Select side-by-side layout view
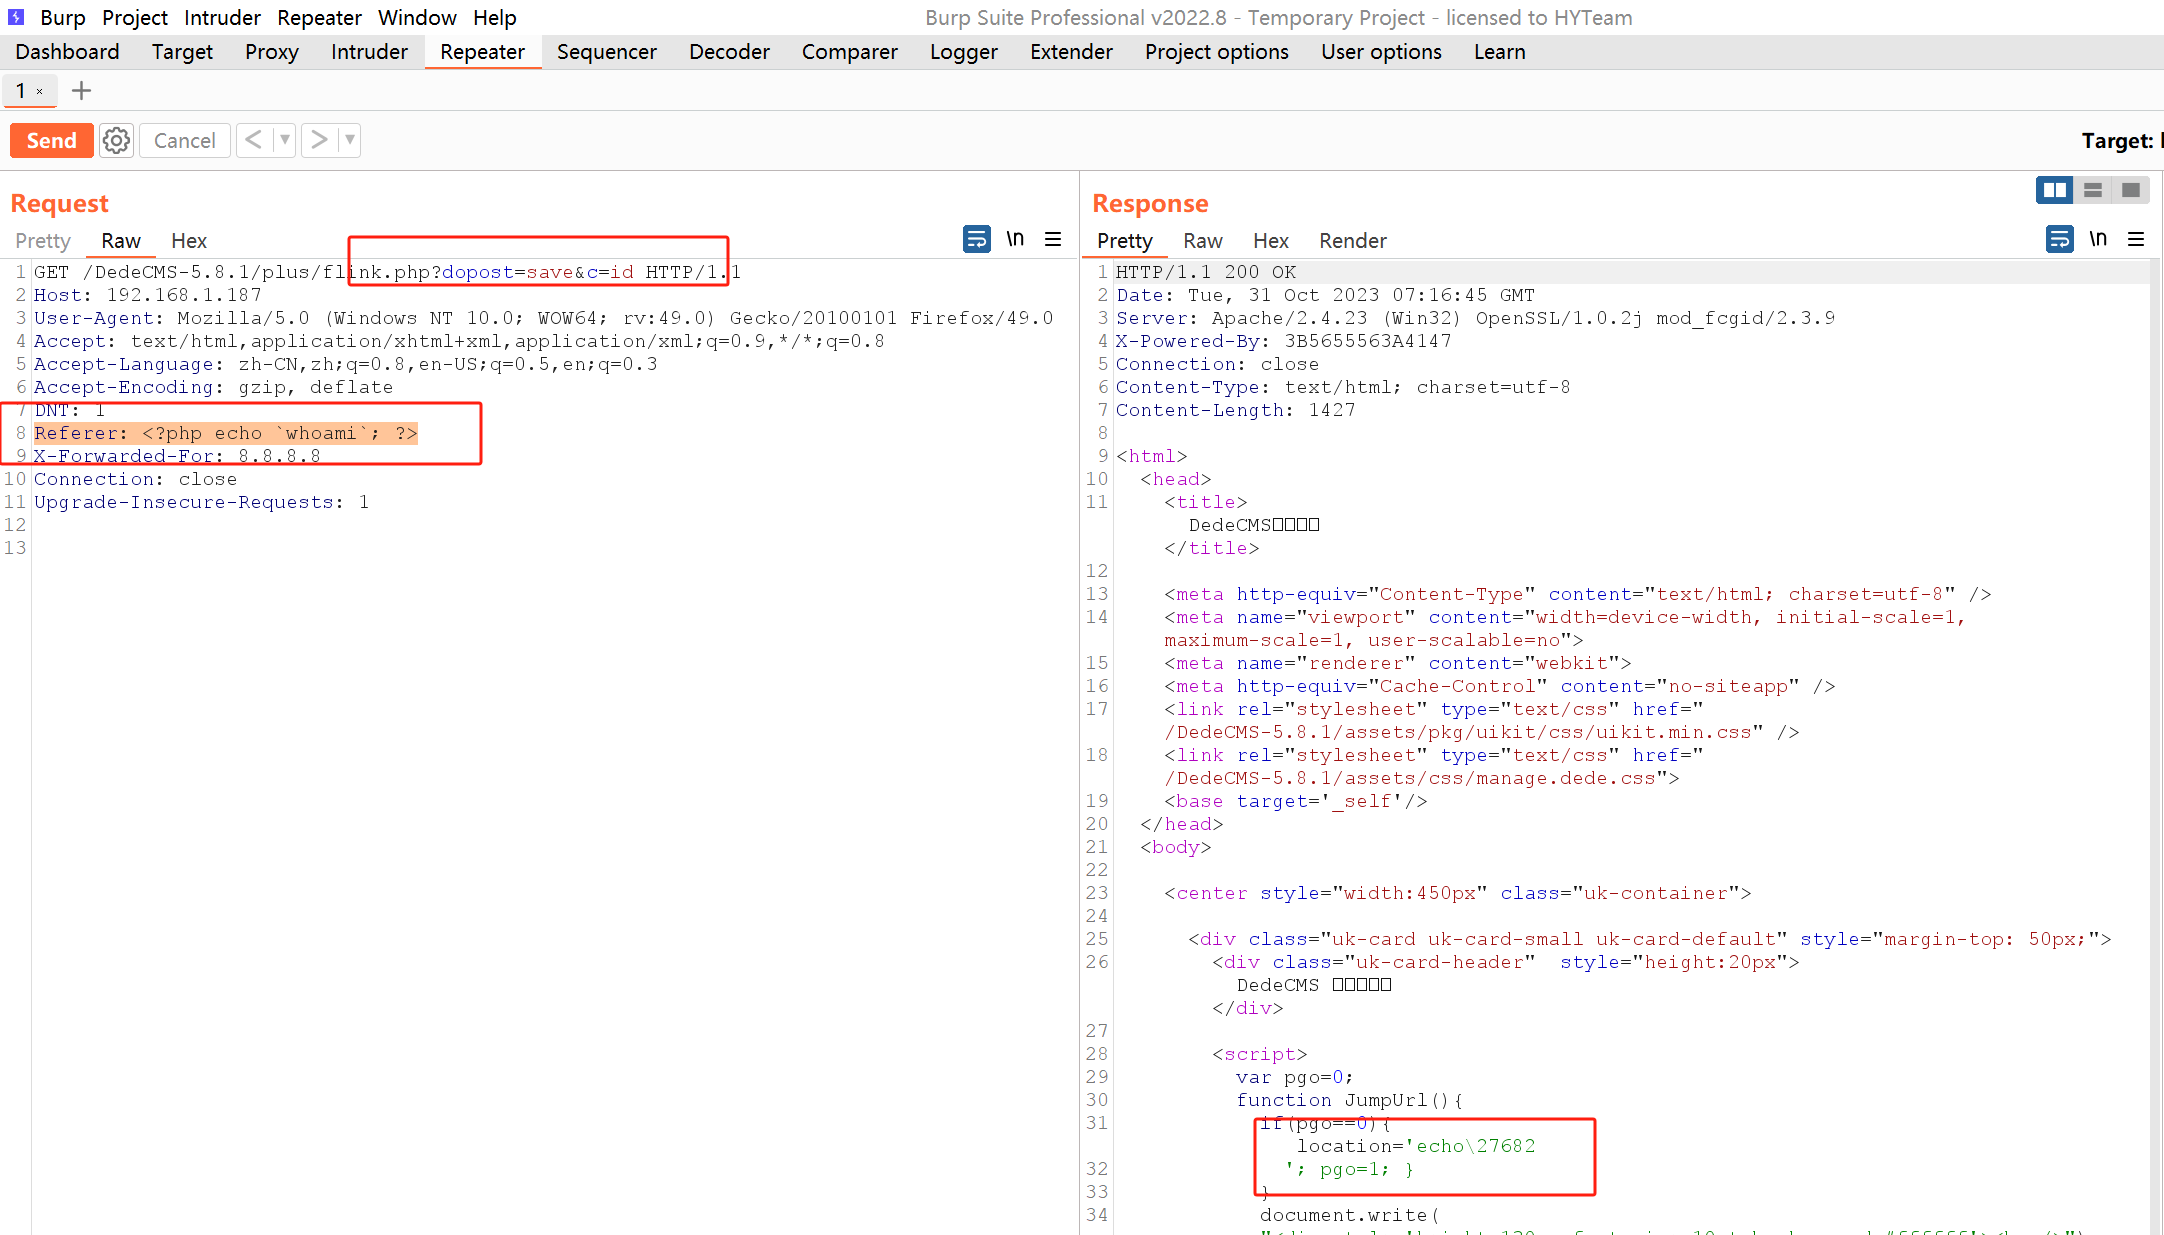This screenshot has width=2164, height=1235. (x=2054, y=190)
